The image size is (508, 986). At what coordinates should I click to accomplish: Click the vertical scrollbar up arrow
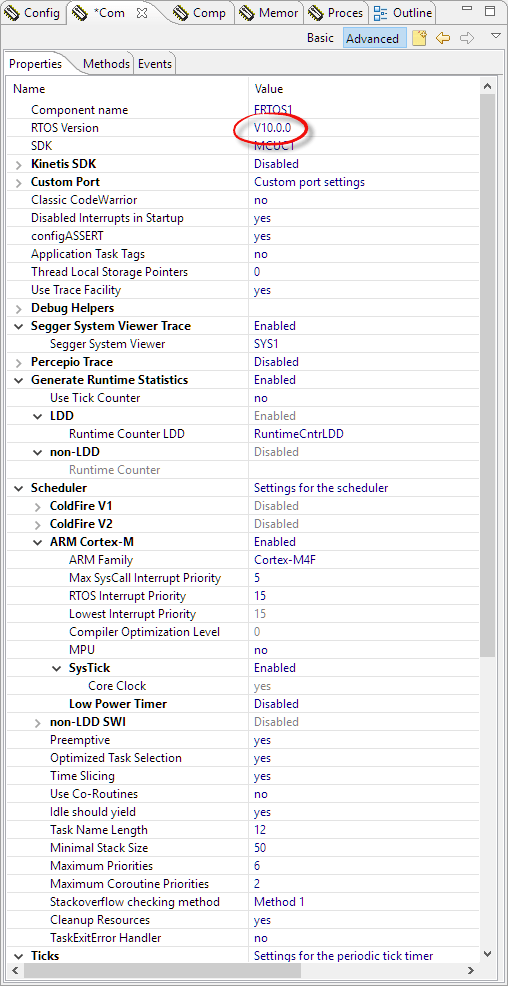(x=488, y=86)
